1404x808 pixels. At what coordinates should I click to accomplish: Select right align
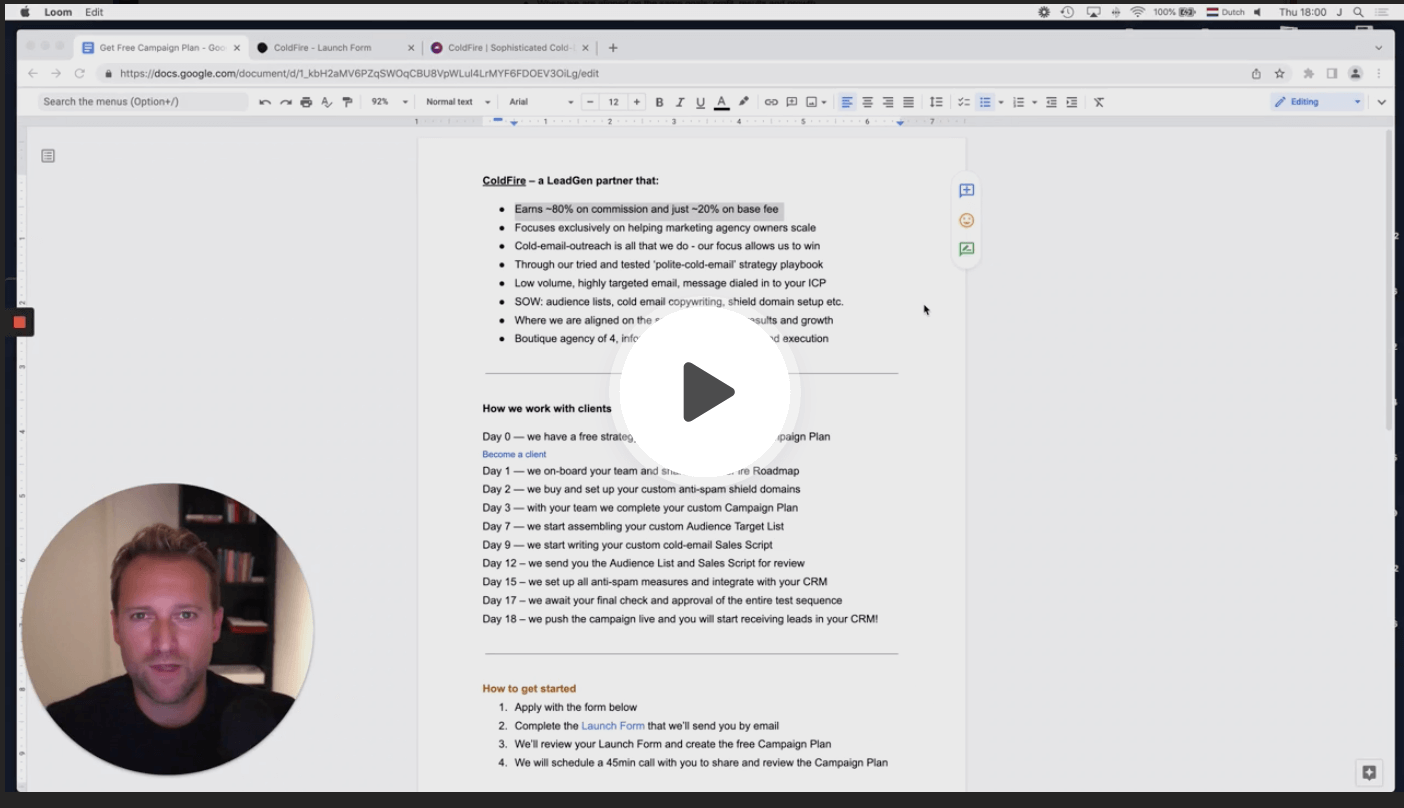click(x=888, y=102)
